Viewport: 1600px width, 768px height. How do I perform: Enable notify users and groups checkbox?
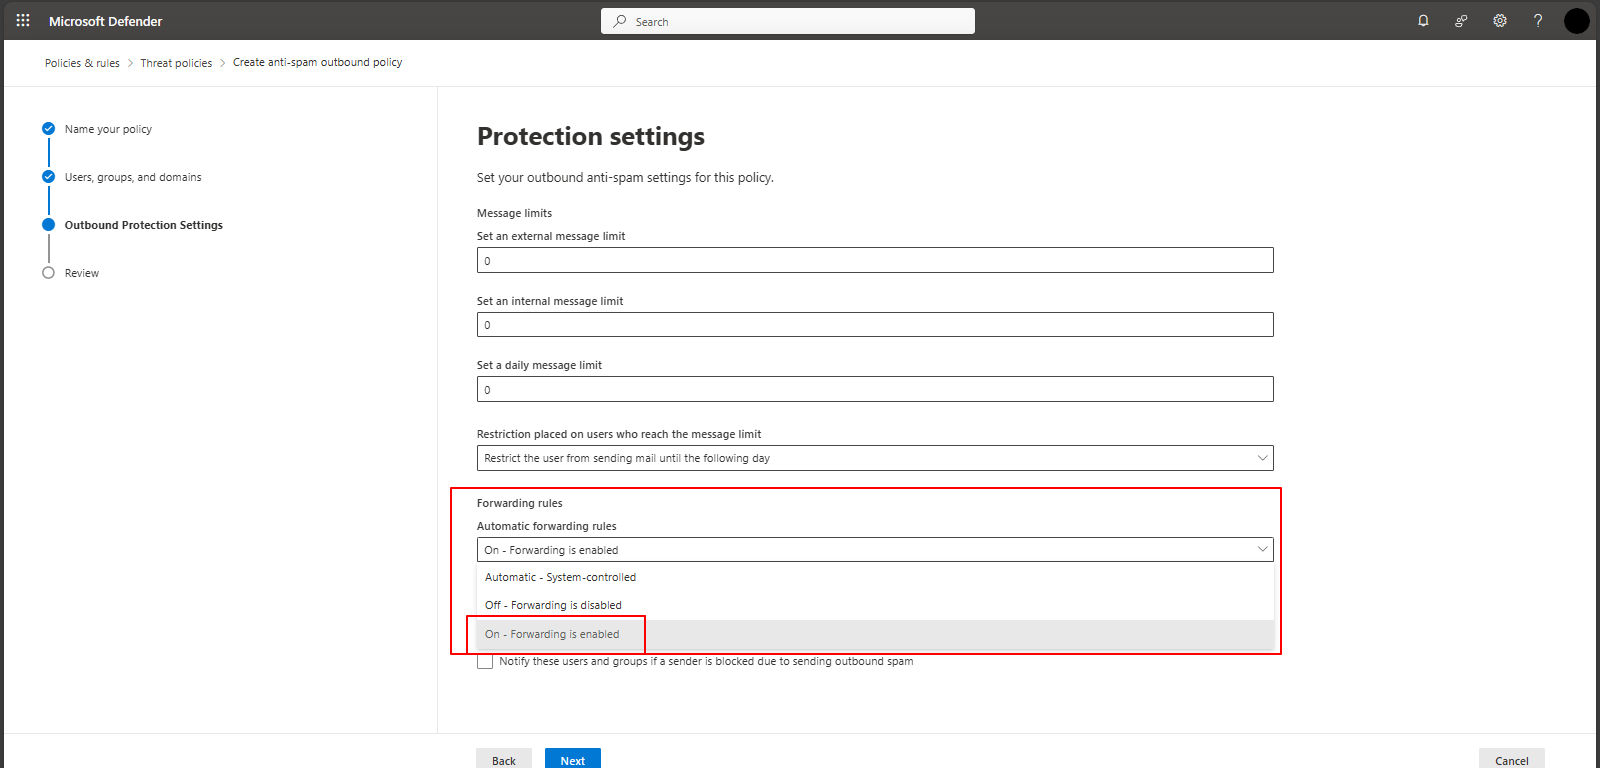pyautogui.click(x=486, y=662)
